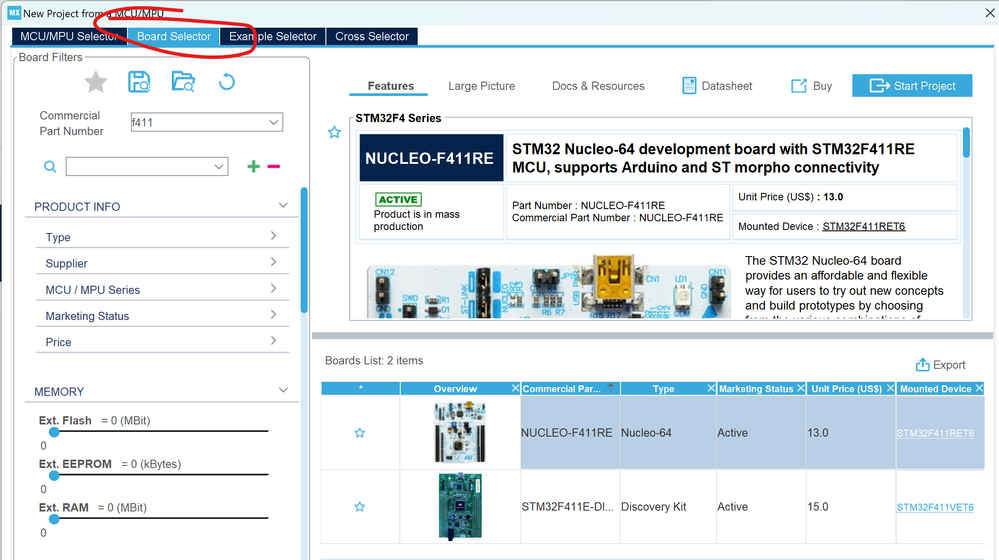Image resolution: width=999 pixels, height=560 pixels.
Task: Remove the Type column via its X
Action: click(711, 388)
